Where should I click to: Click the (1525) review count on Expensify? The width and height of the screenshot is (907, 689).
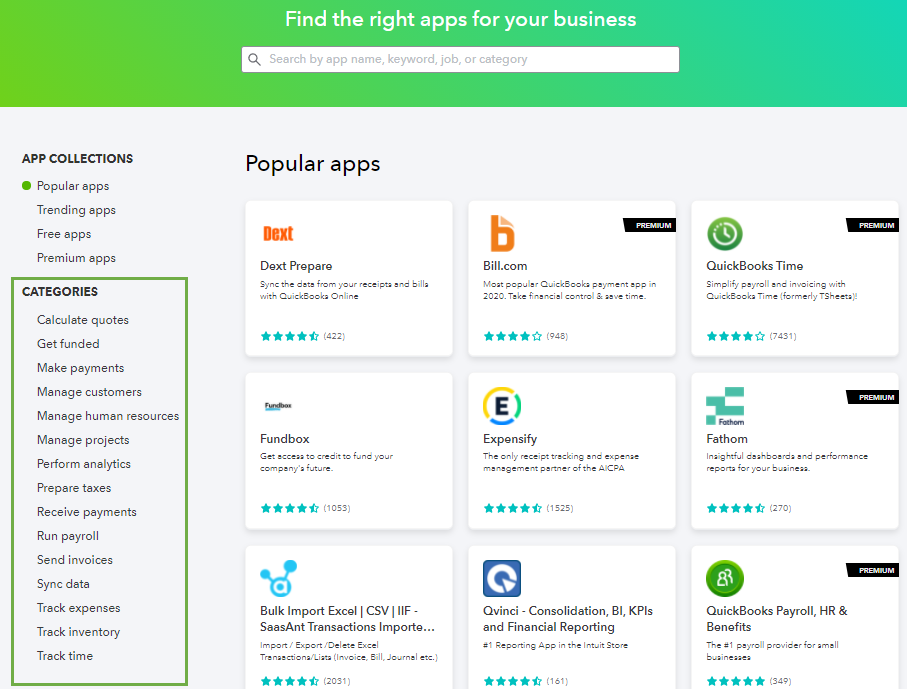tap(560, 509)
